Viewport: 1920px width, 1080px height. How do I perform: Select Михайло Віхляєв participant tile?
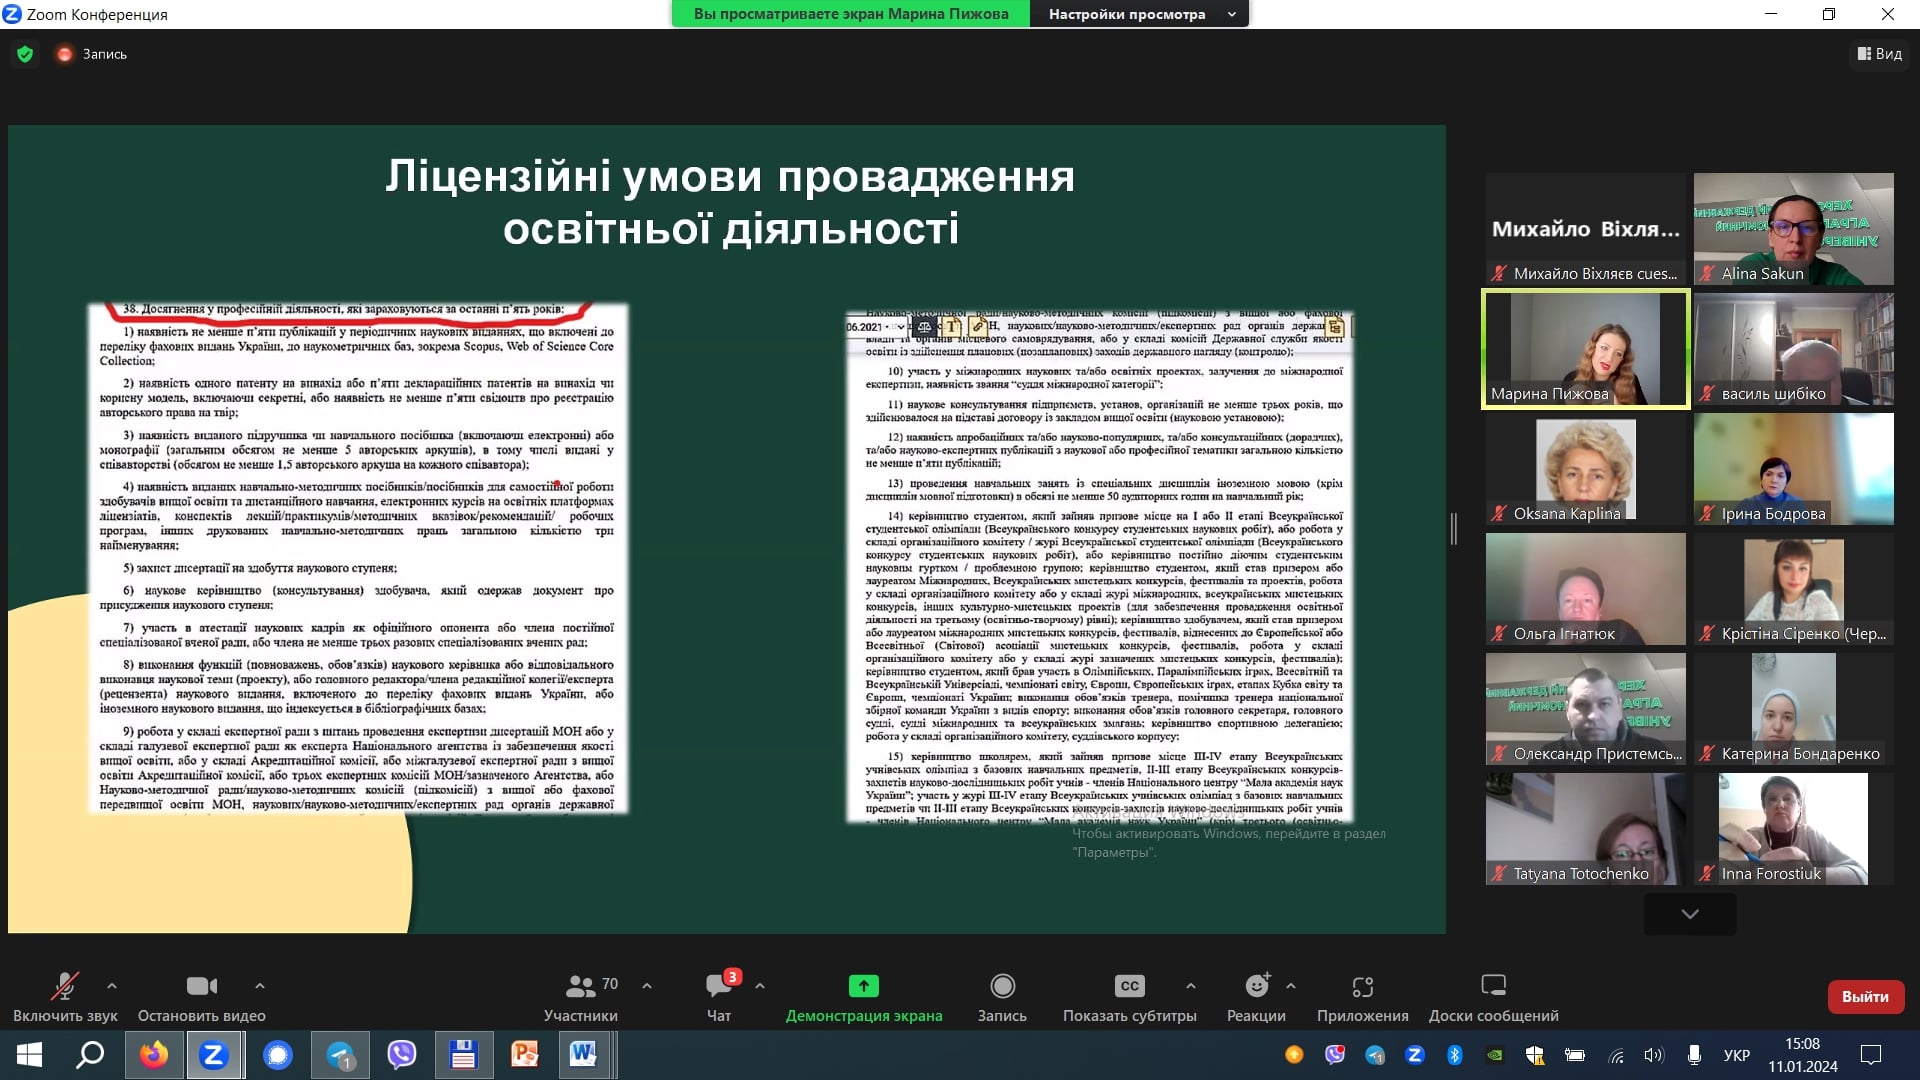pos(1585,229)
